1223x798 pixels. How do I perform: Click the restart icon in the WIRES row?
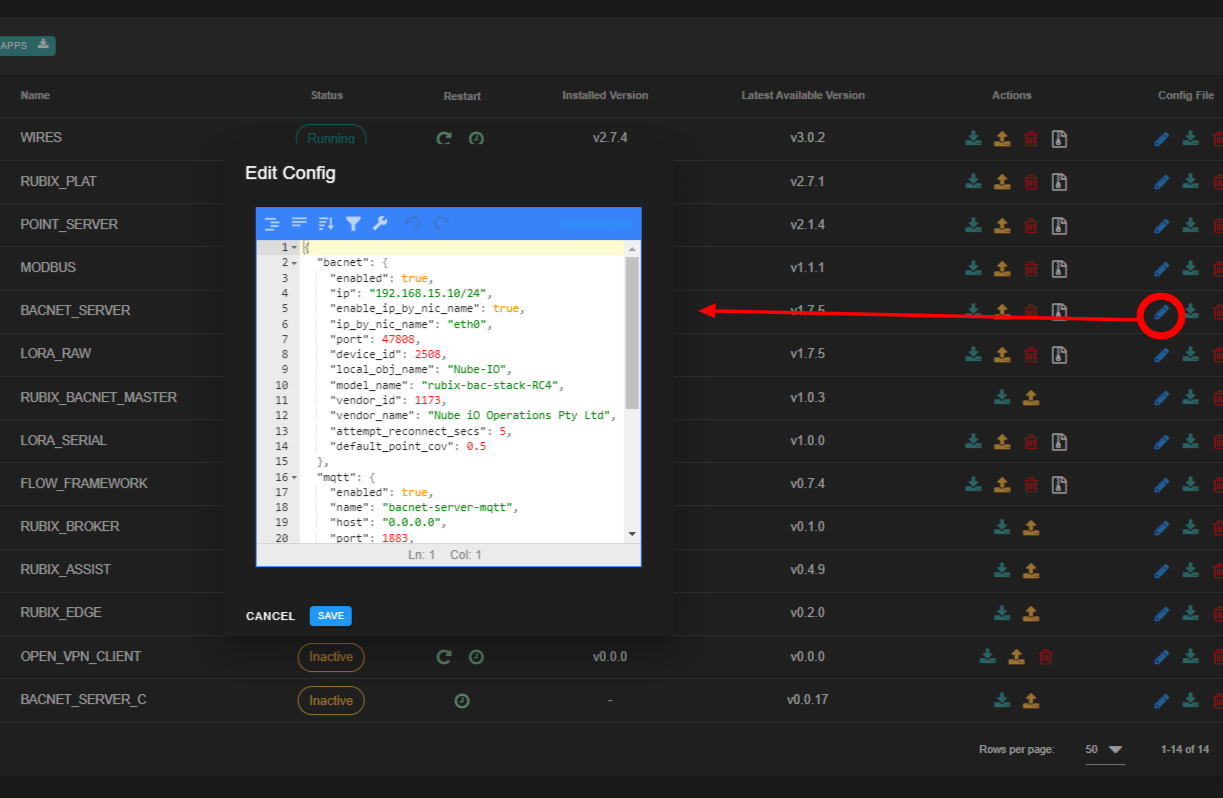click(444, 139)
